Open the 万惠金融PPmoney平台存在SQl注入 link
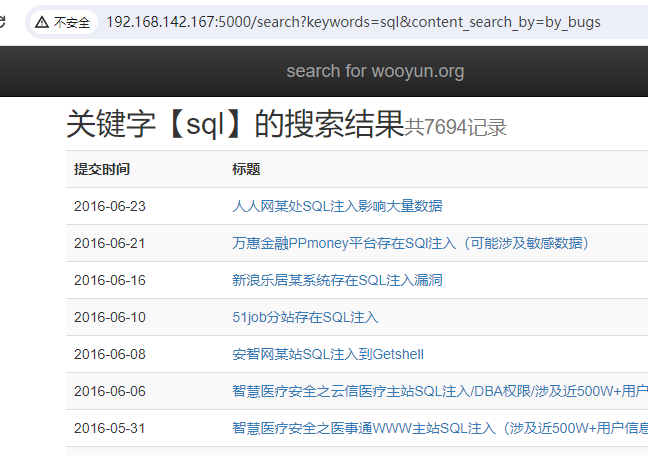 pos(410,243)
